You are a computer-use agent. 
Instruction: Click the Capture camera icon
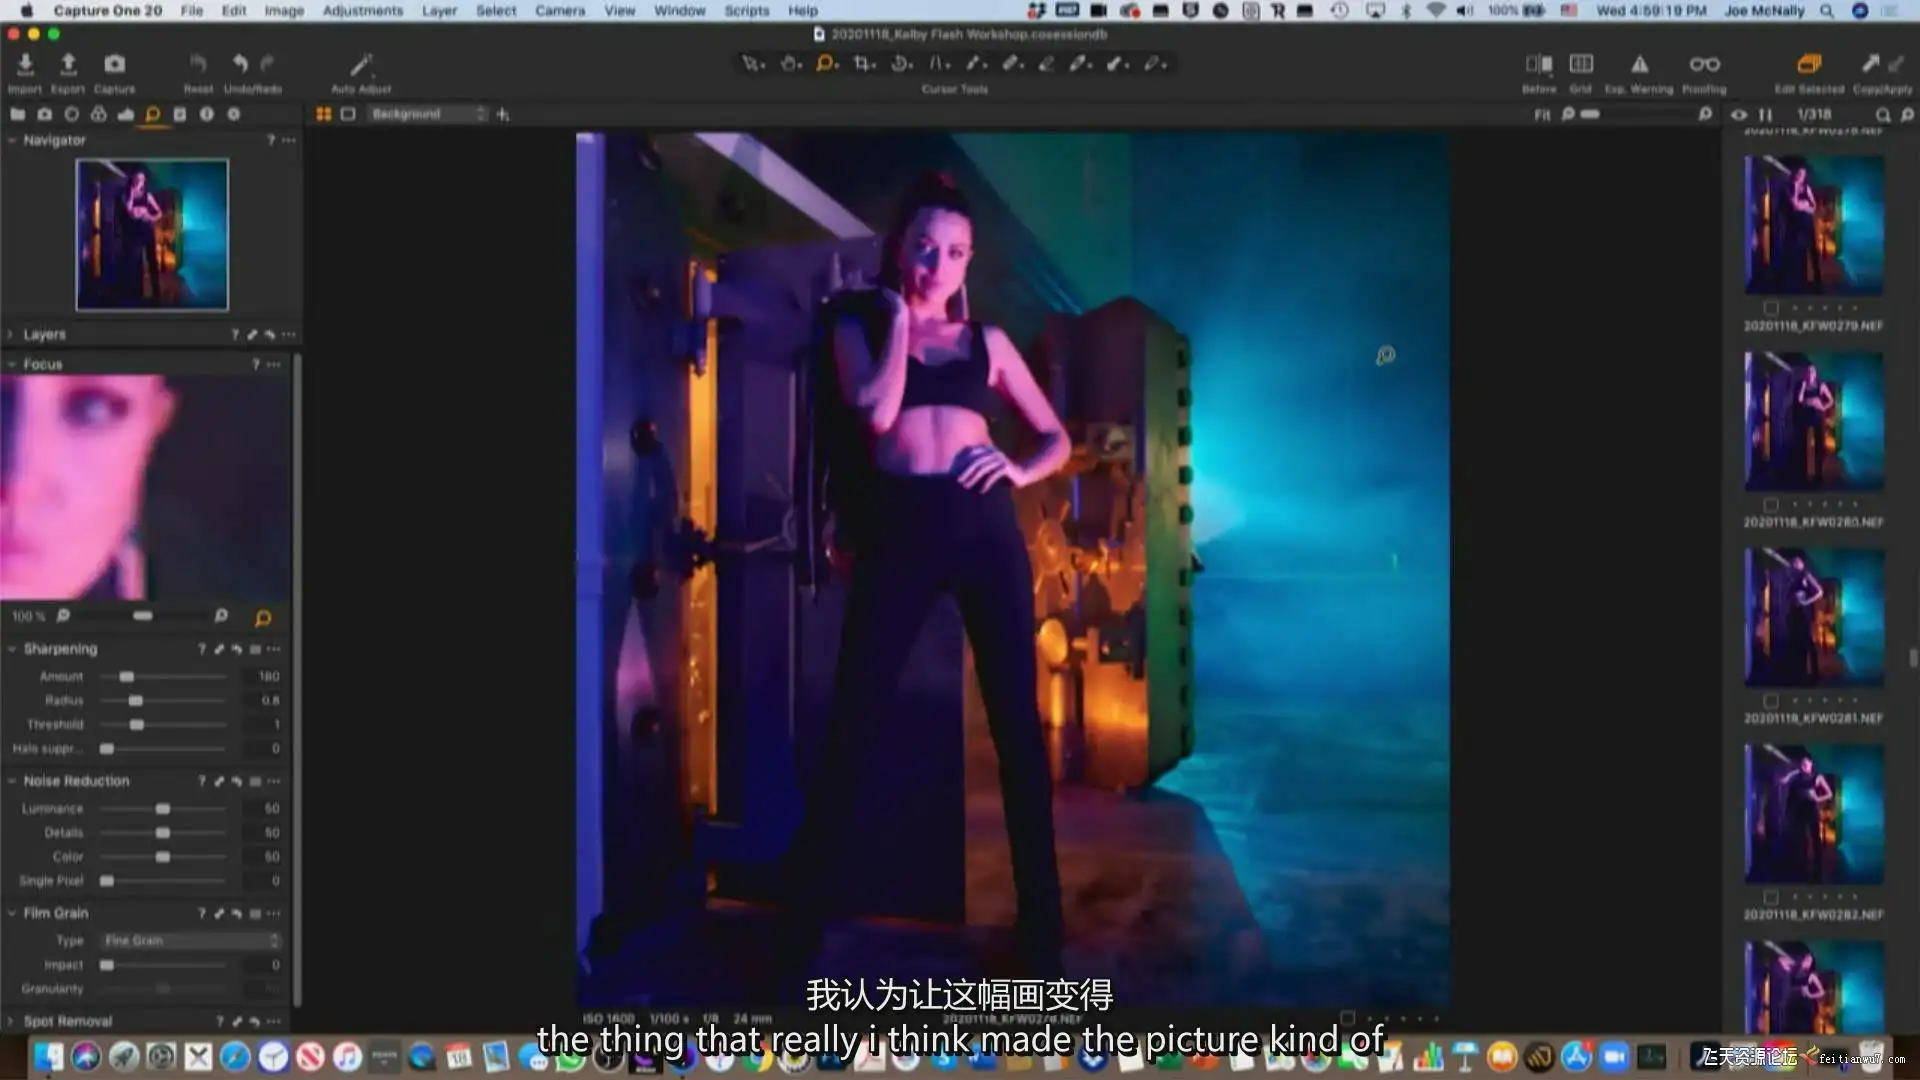point(115,65)
